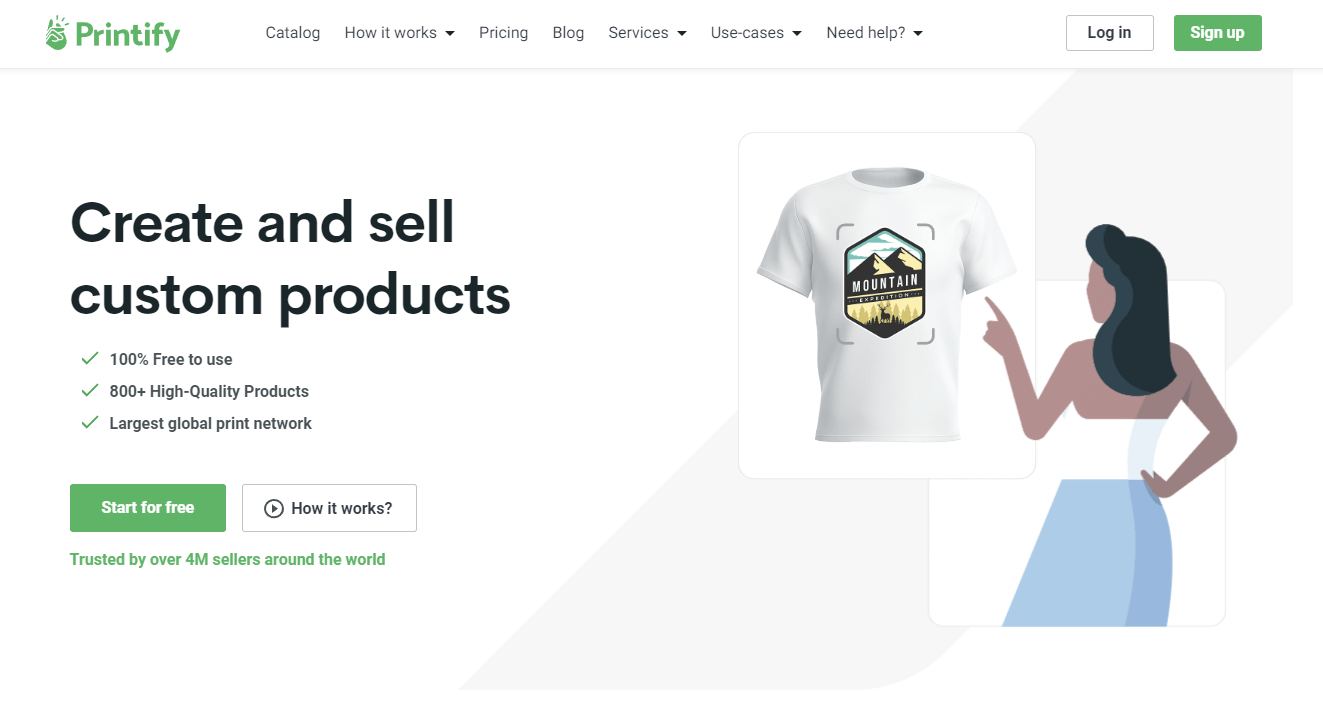The width and height of the screenshot is (1323, 727).
Task: Click the white t-shirt product image
Action: point(886,304)
